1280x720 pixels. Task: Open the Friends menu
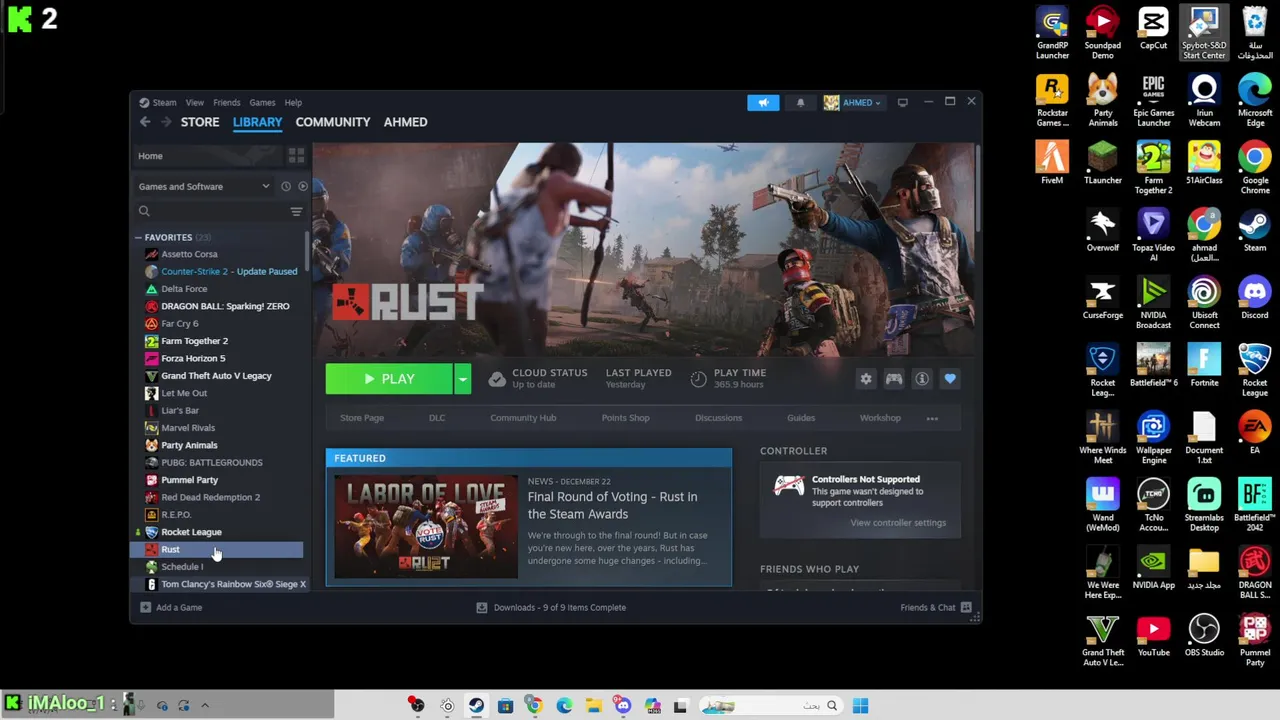[x=226, y=102]
